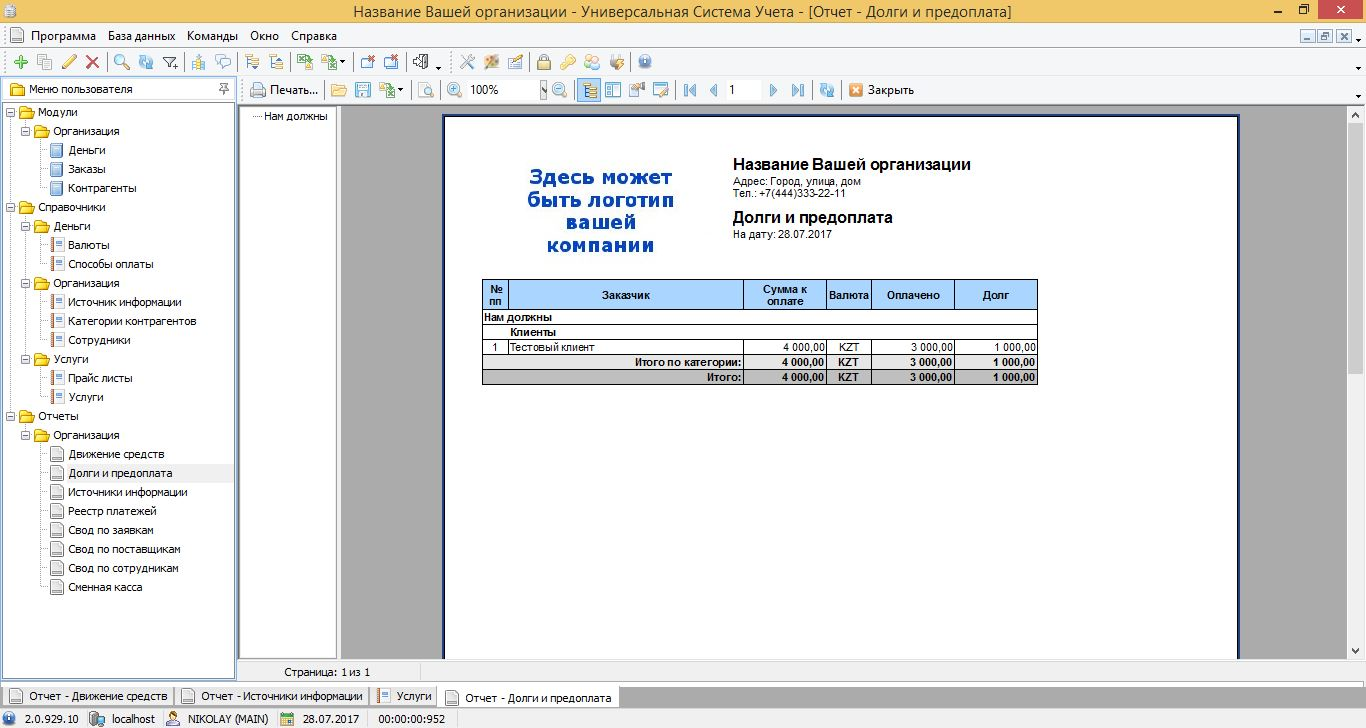The image size is (1366, 728).
Task: Collapse the Справочники tree node
Action: point(11,207)
